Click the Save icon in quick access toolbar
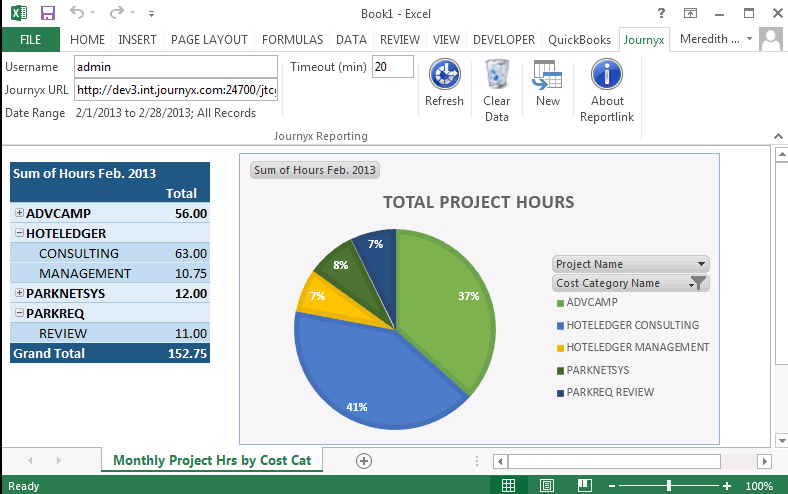Screen dimensions: 788x494 pos(48,13)
